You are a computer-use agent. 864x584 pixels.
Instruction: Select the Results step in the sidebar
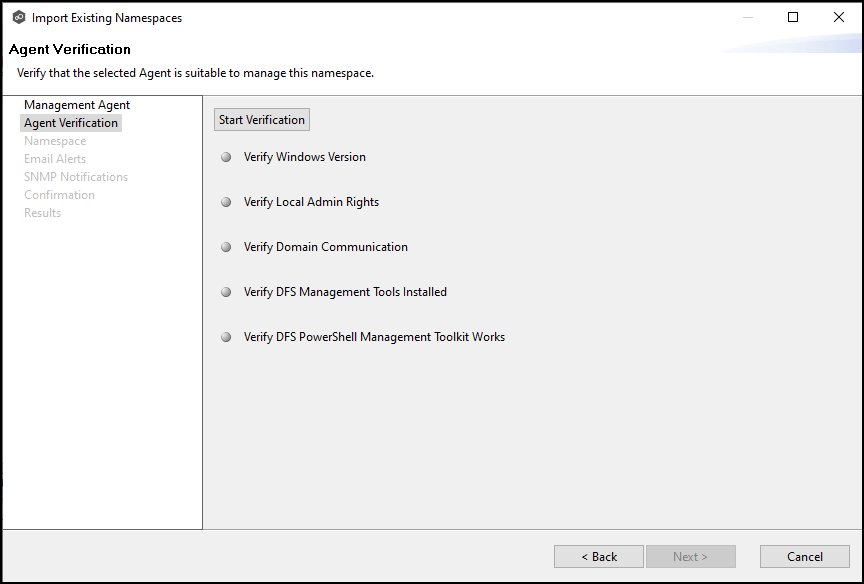(x=42, y=213)
